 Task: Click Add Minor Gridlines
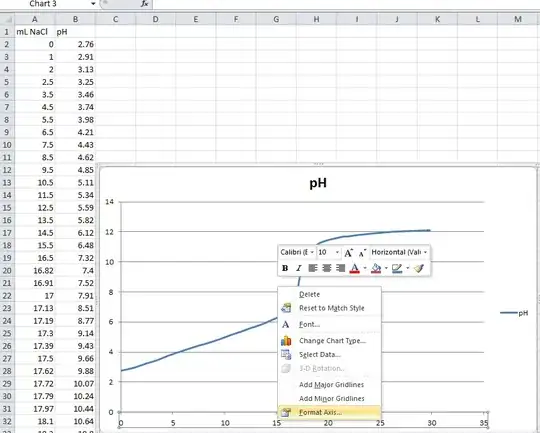coord(330,399)
